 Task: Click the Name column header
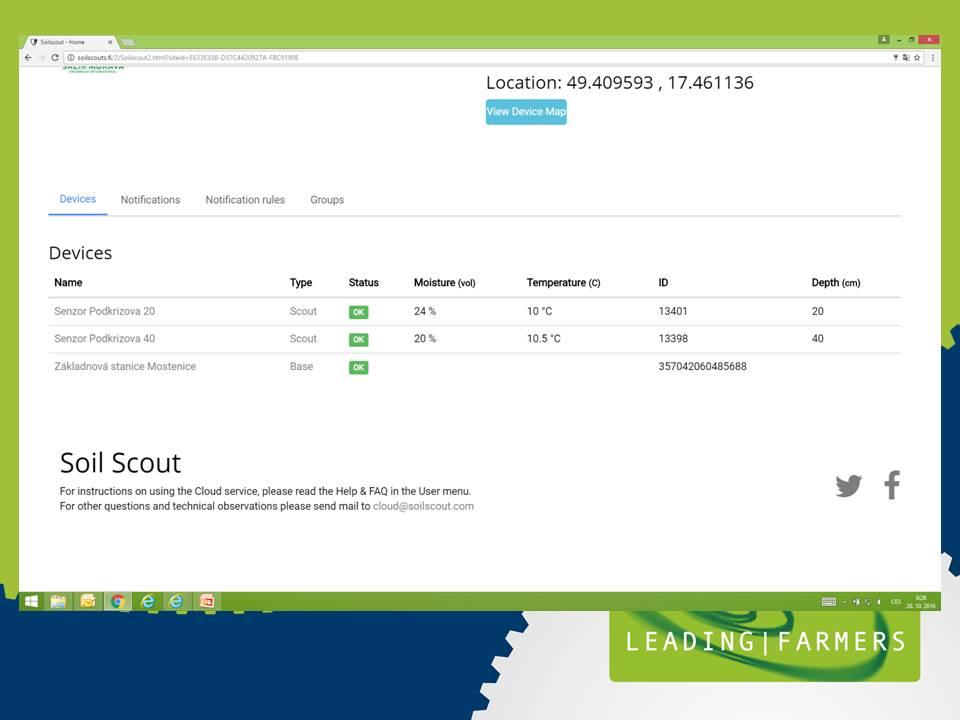pyautogui.click(x=68, y=282)
